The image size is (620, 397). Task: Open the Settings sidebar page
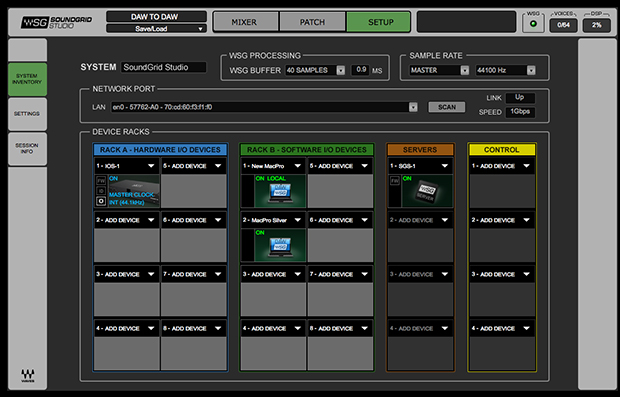point(27,114)
